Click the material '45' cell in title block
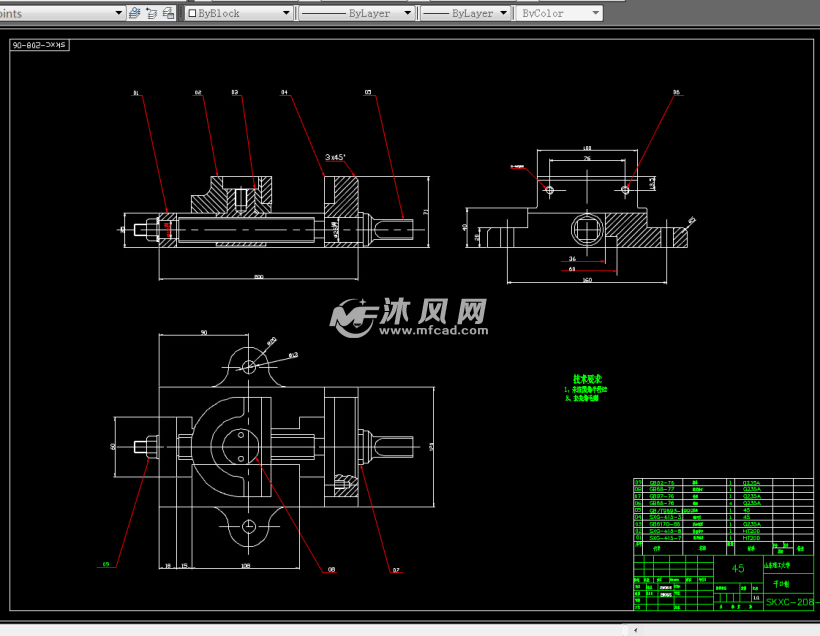 click(738, 568)
